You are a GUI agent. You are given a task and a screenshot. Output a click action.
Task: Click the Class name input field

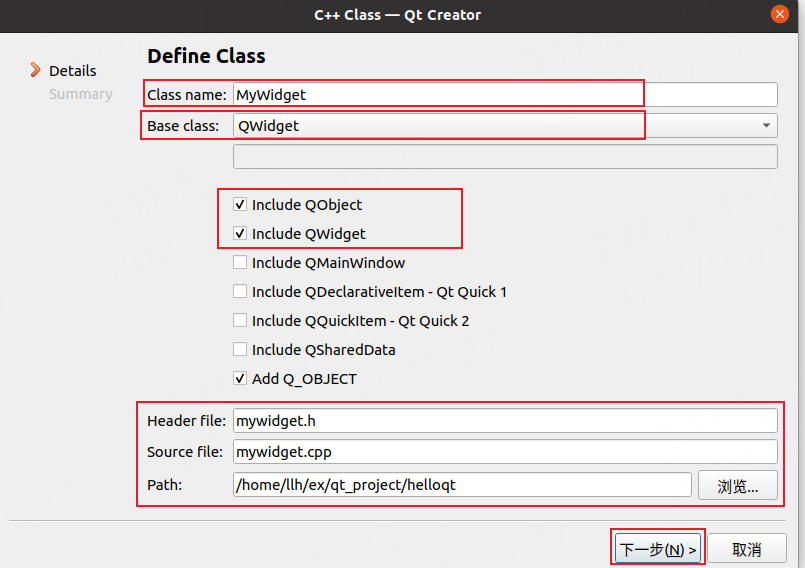(x=505, y=94)
